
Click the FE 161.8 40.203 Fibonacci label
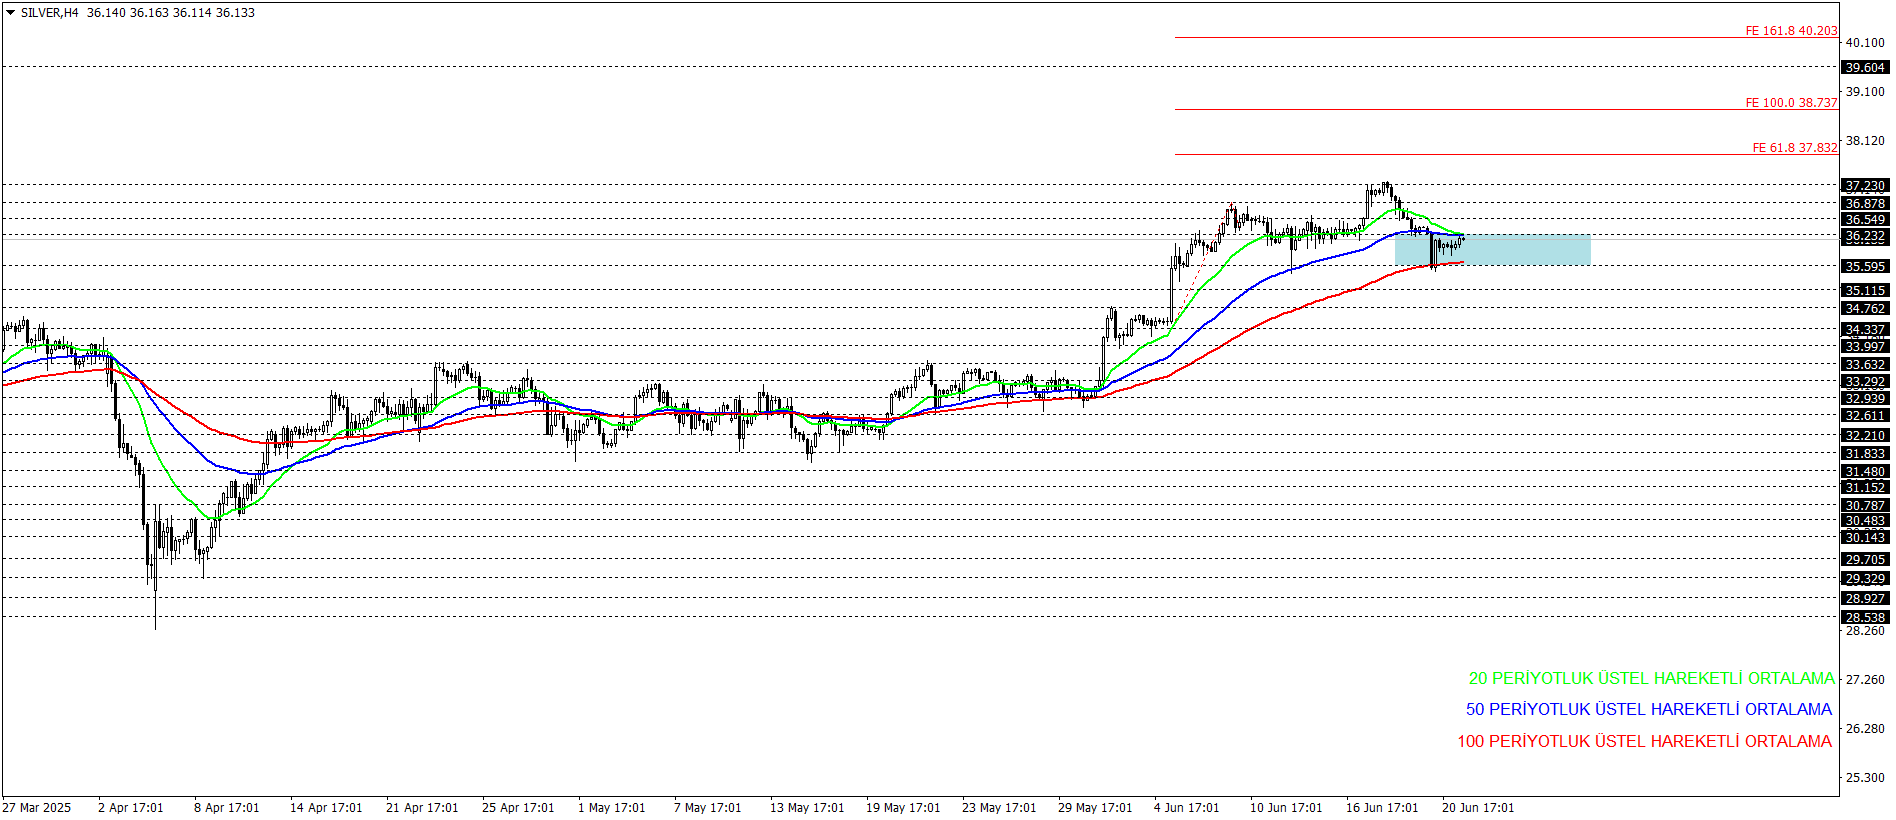coord(1791,31)
